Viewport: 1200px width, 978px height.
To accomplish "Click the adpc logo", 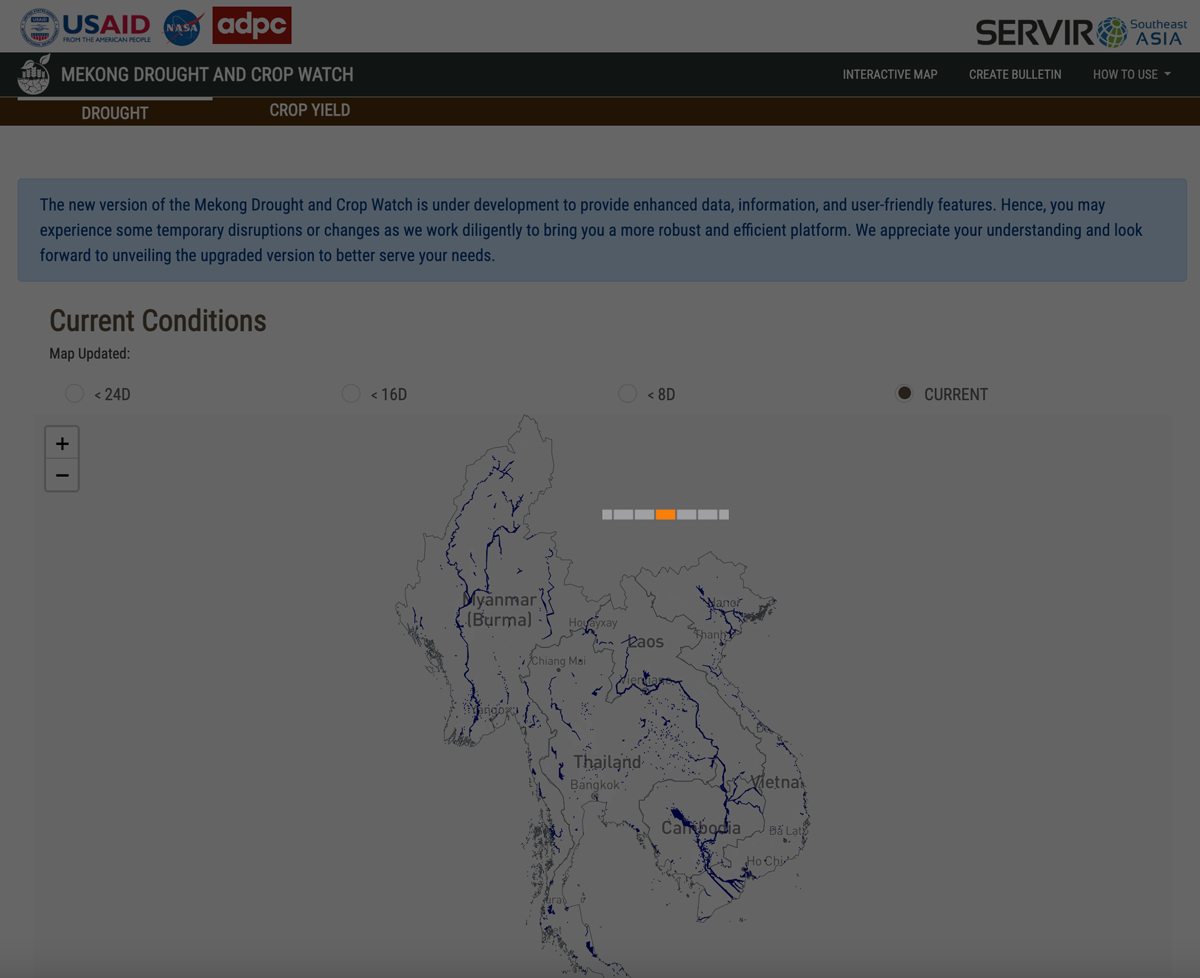I will (x=251, y=25).
